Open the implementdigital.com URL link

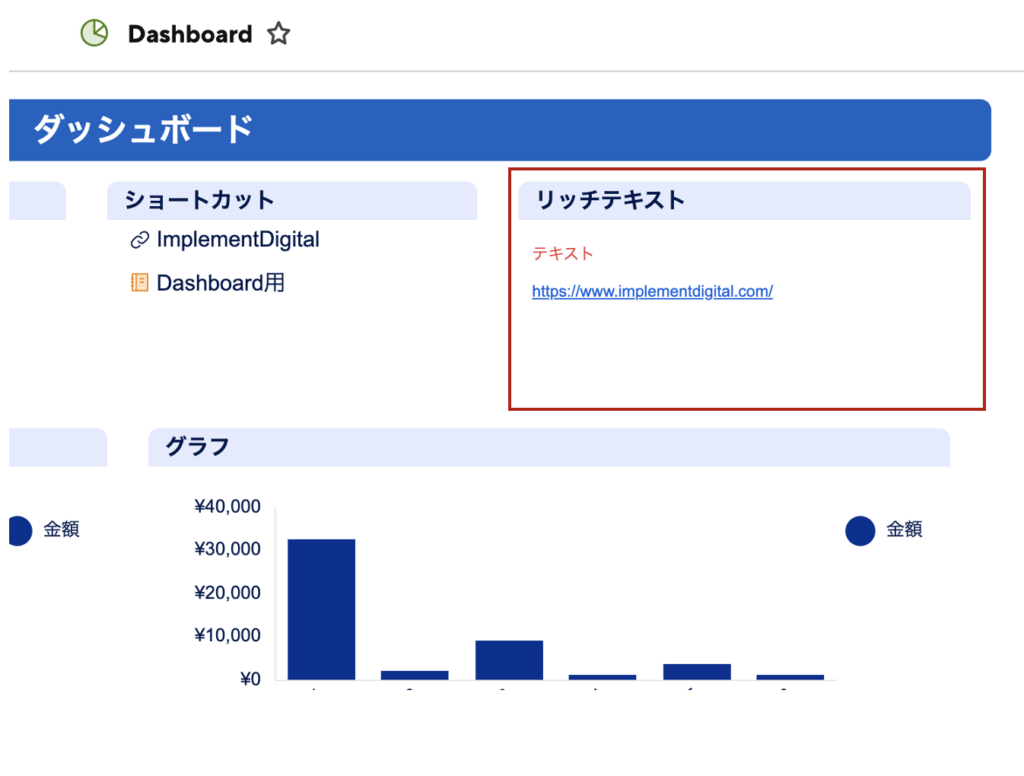[652, 291]
